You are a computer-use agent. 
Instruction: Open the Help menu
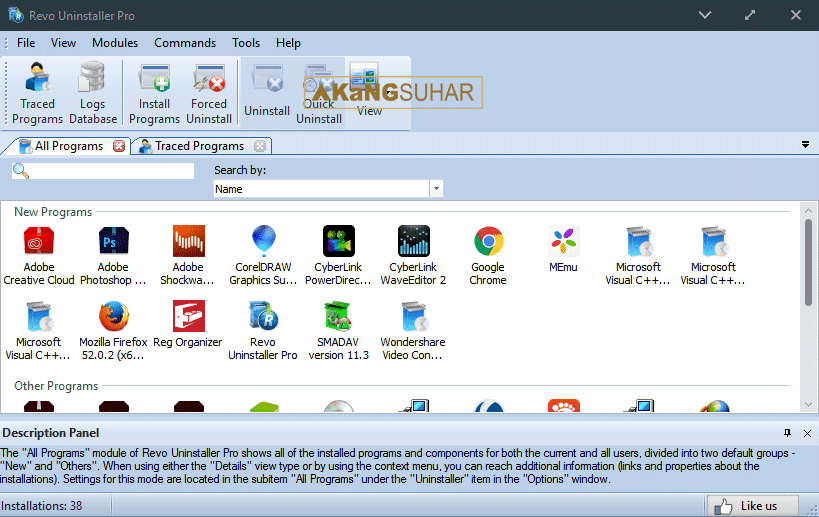click(288, 43)
